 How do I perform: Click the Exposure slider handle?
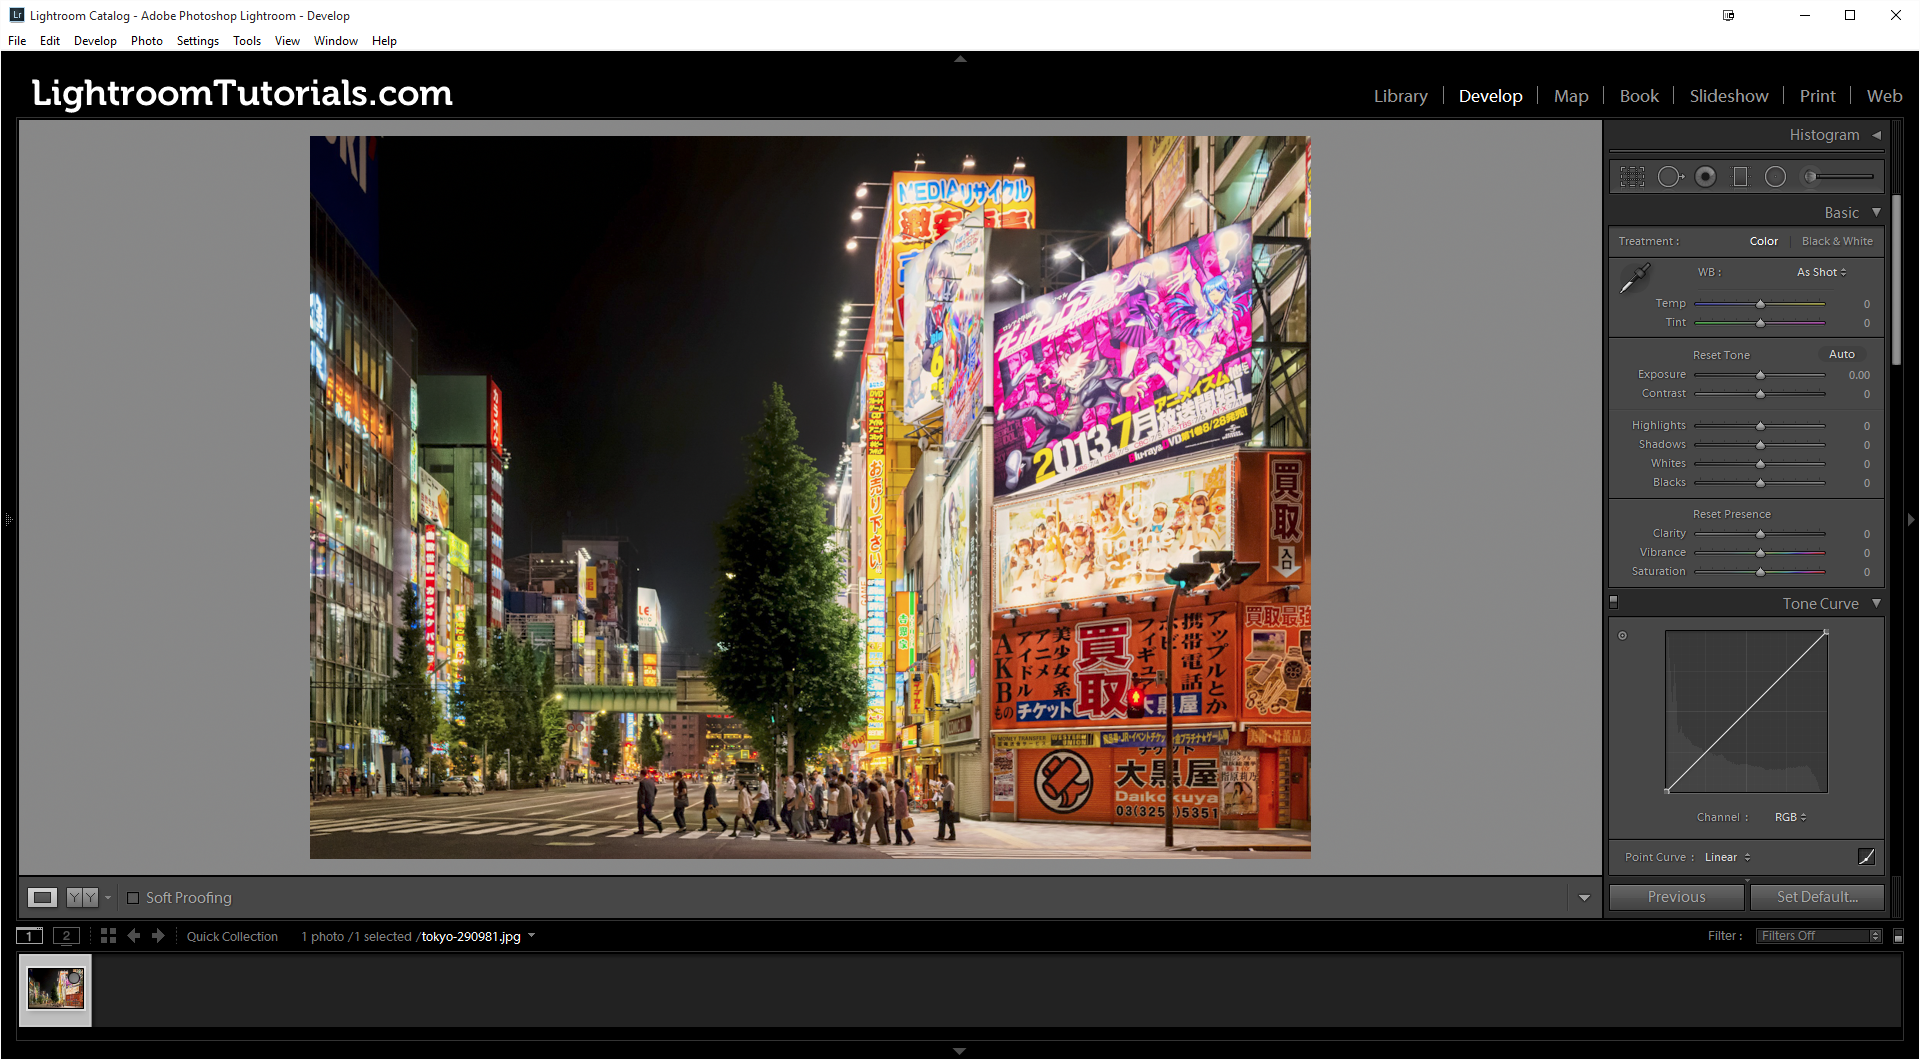click(x=1760, y=375)
